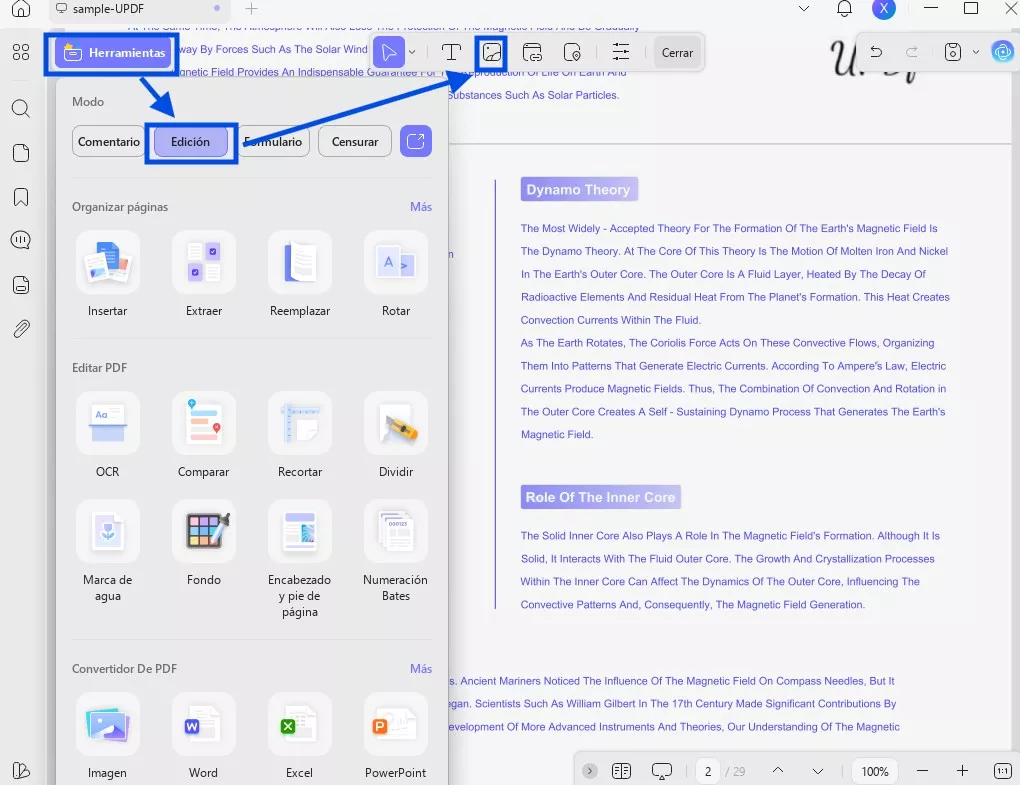The width and height of the screenshot is (1020, 785).
Task: Open Más link next to Convertidor De PDF
Action: point(421,669)
